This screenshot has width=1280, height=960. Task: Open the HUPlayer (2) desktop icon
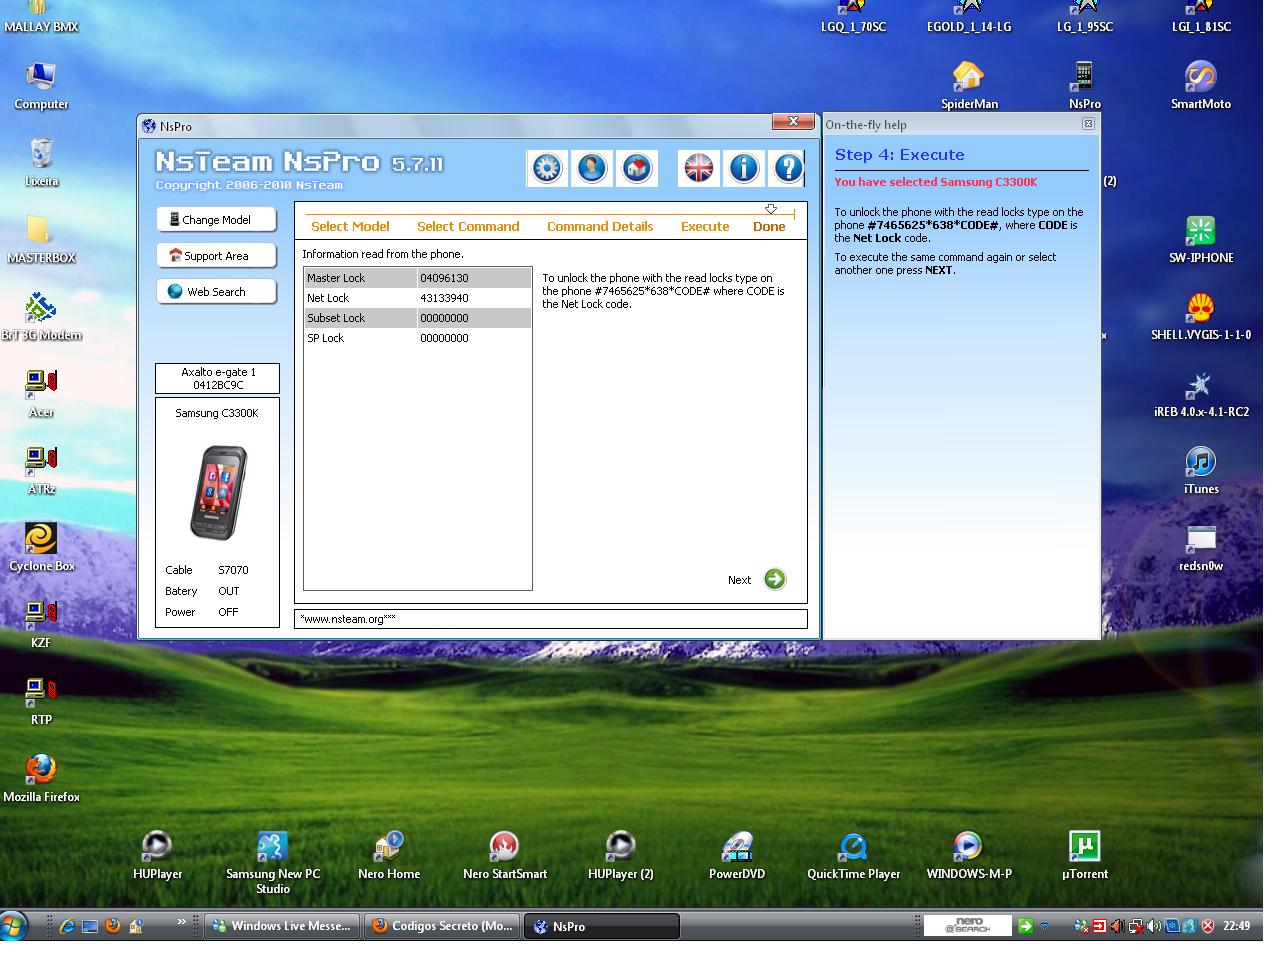click(x=621, y=855)
